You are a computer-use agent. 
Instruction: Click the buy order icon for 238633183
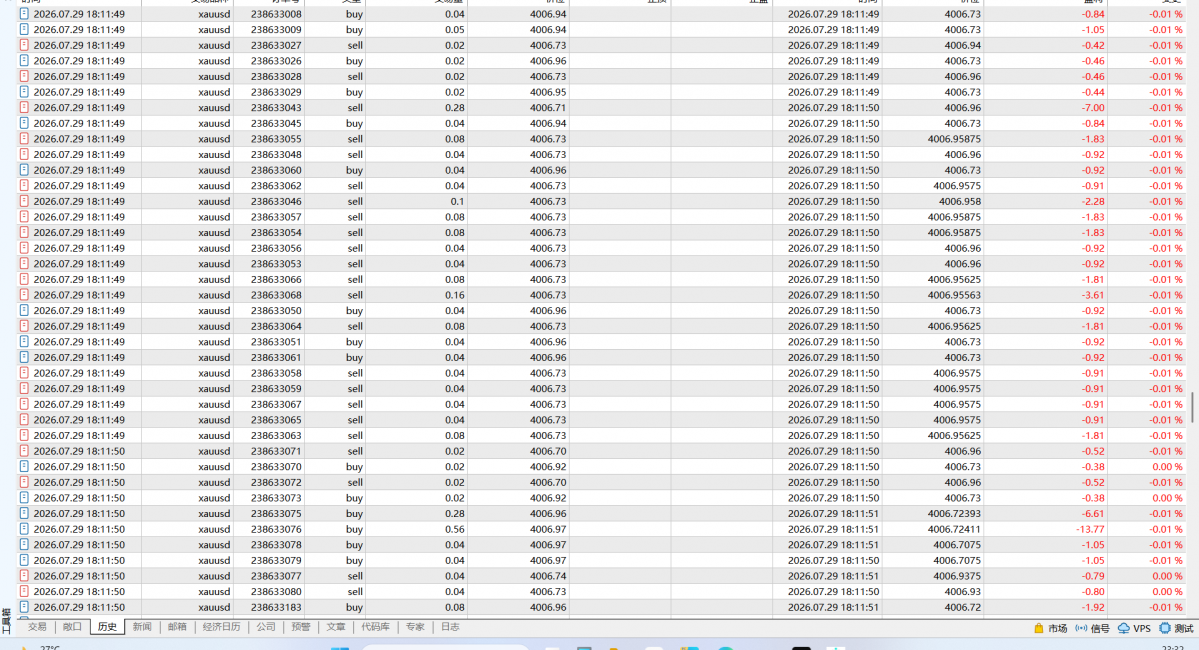point(24,607)
